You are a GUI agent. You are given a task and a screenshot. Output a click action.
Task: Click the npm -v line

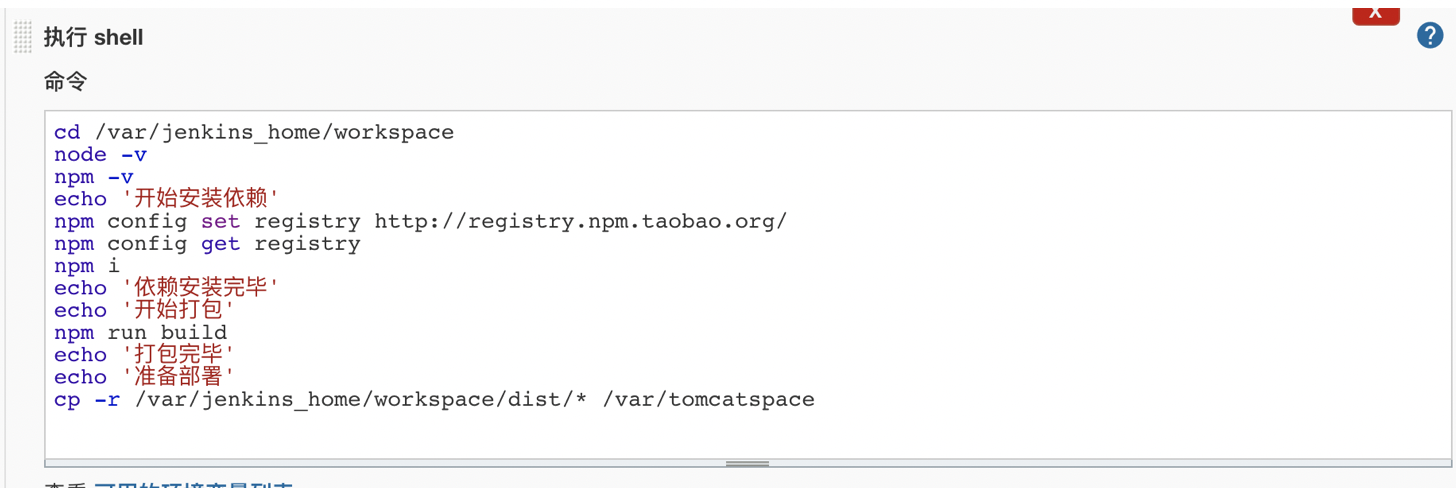(94, 177)
